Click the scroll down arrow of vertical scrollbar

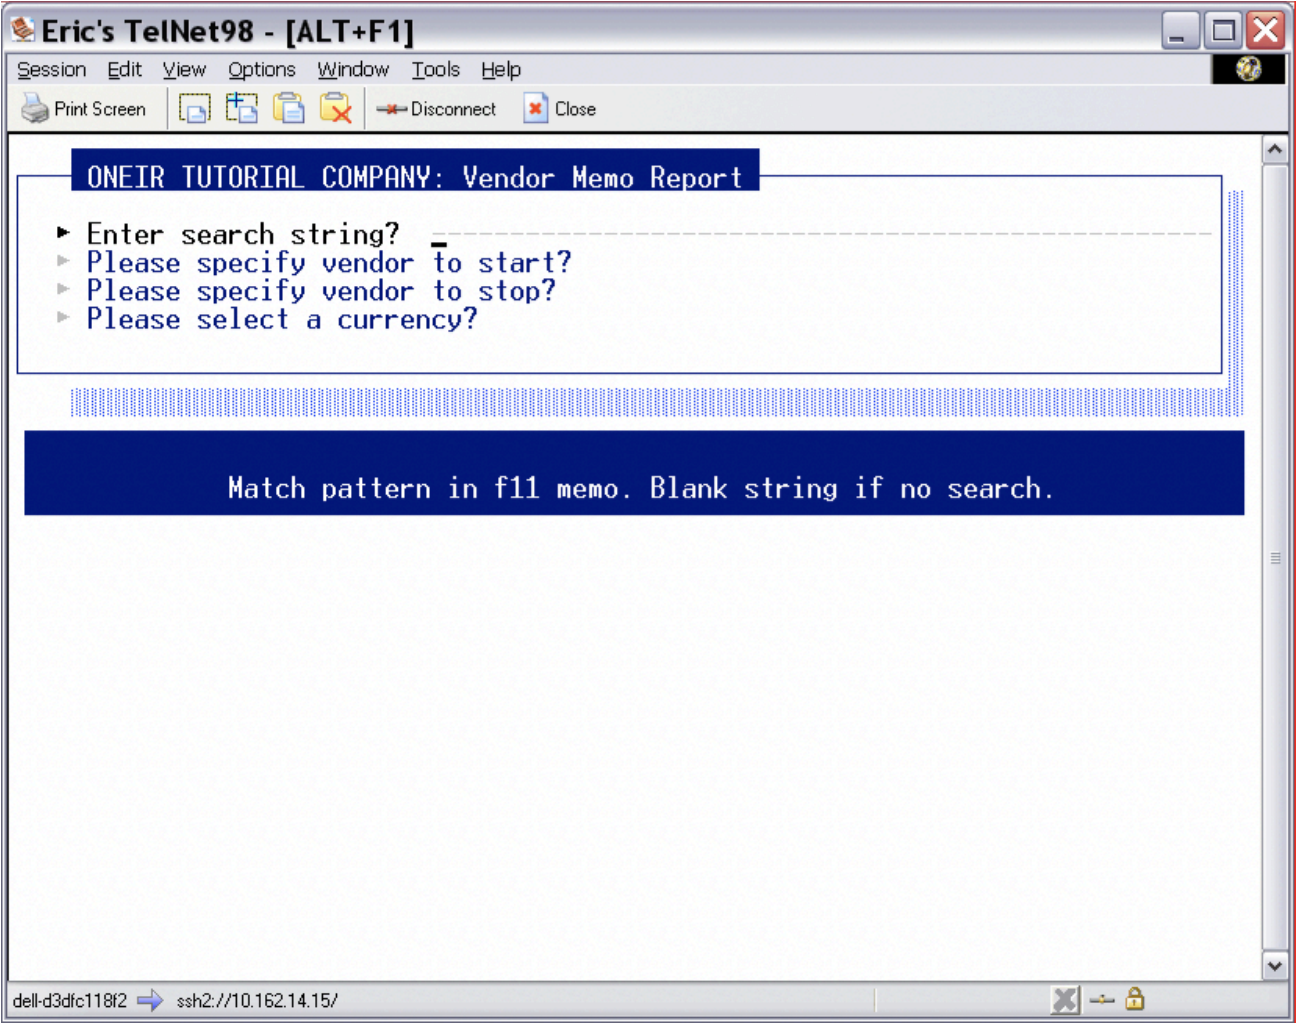point(1275,966)
